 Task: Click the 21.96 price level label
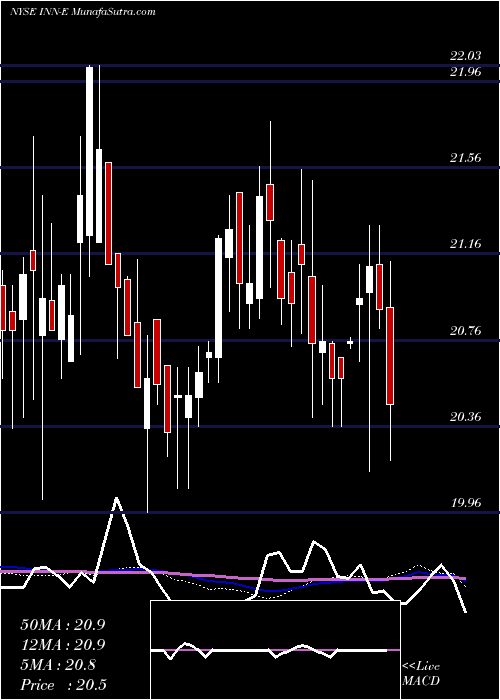[466, 71]
